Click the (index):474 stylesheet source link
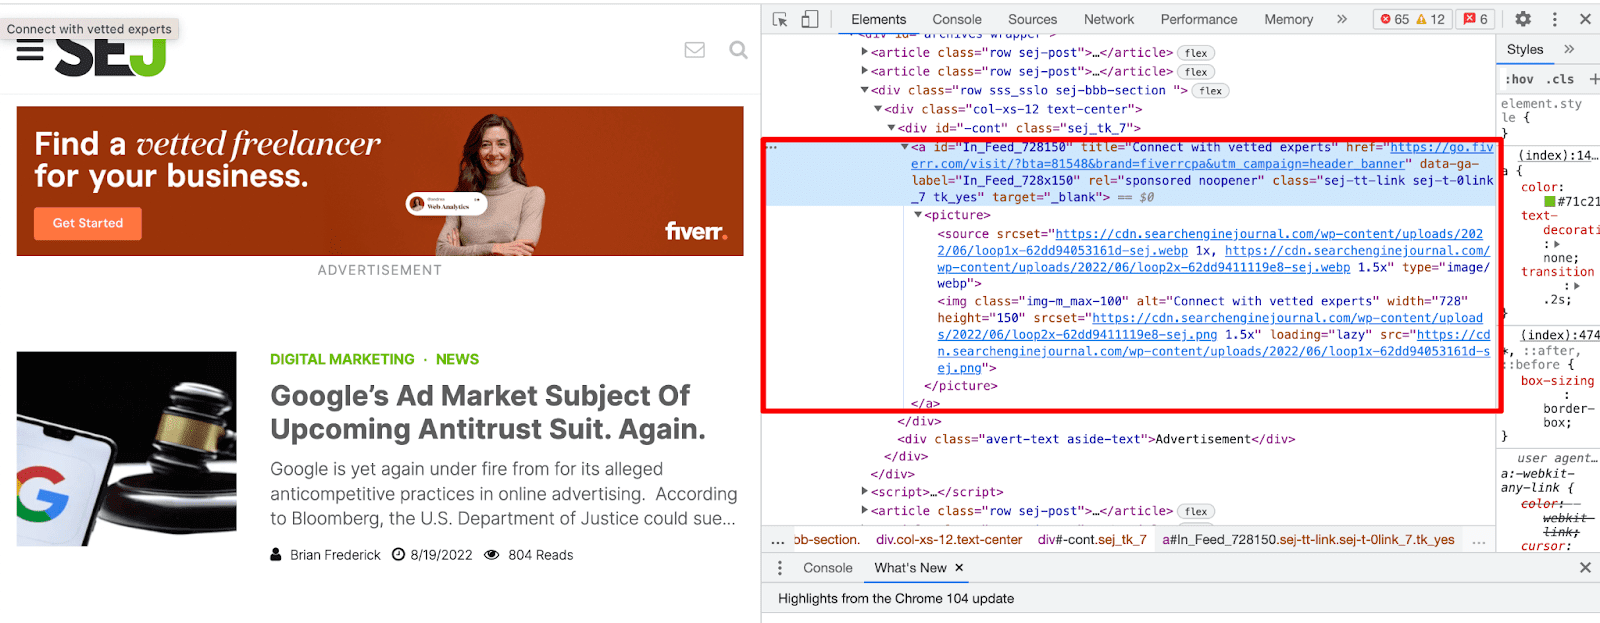The height and width of the screenshot is (623, 1600). click(1560, 335)
